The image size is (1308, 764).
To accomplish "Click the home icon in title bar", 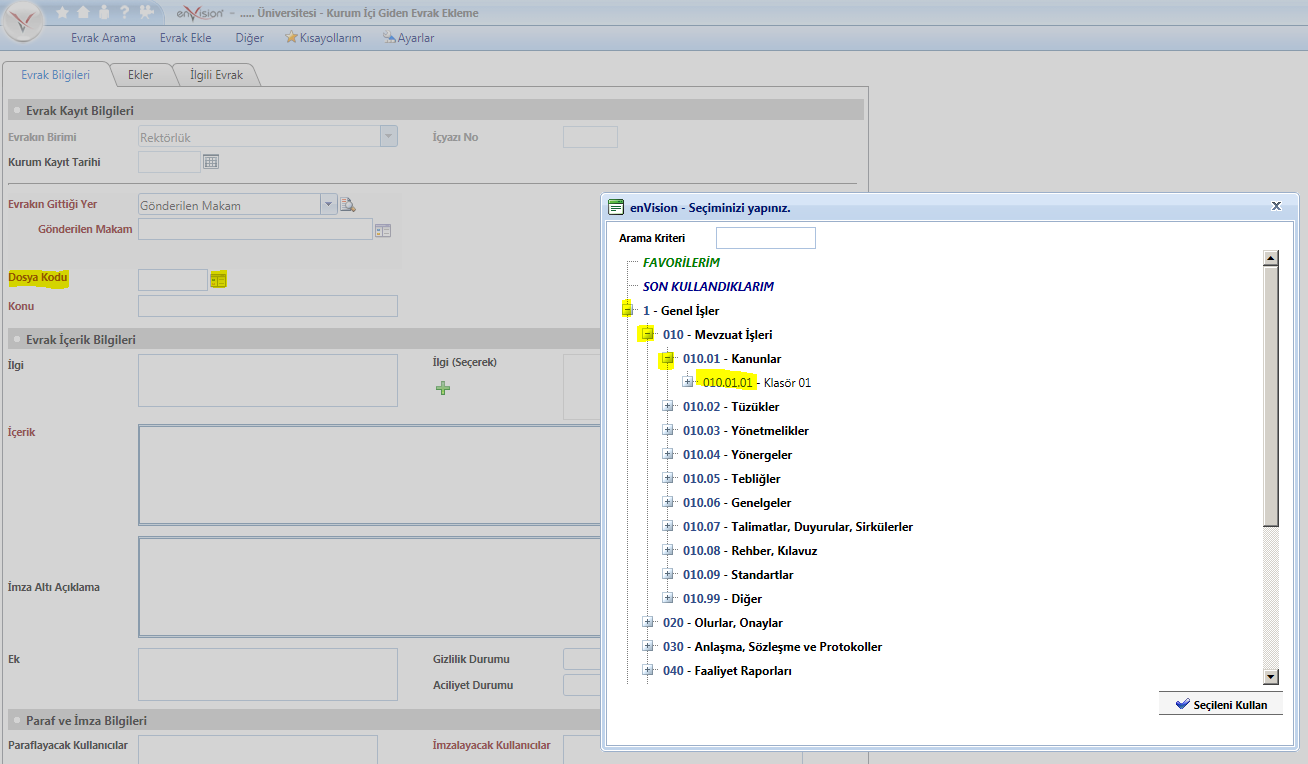I will tap(83, 13).
